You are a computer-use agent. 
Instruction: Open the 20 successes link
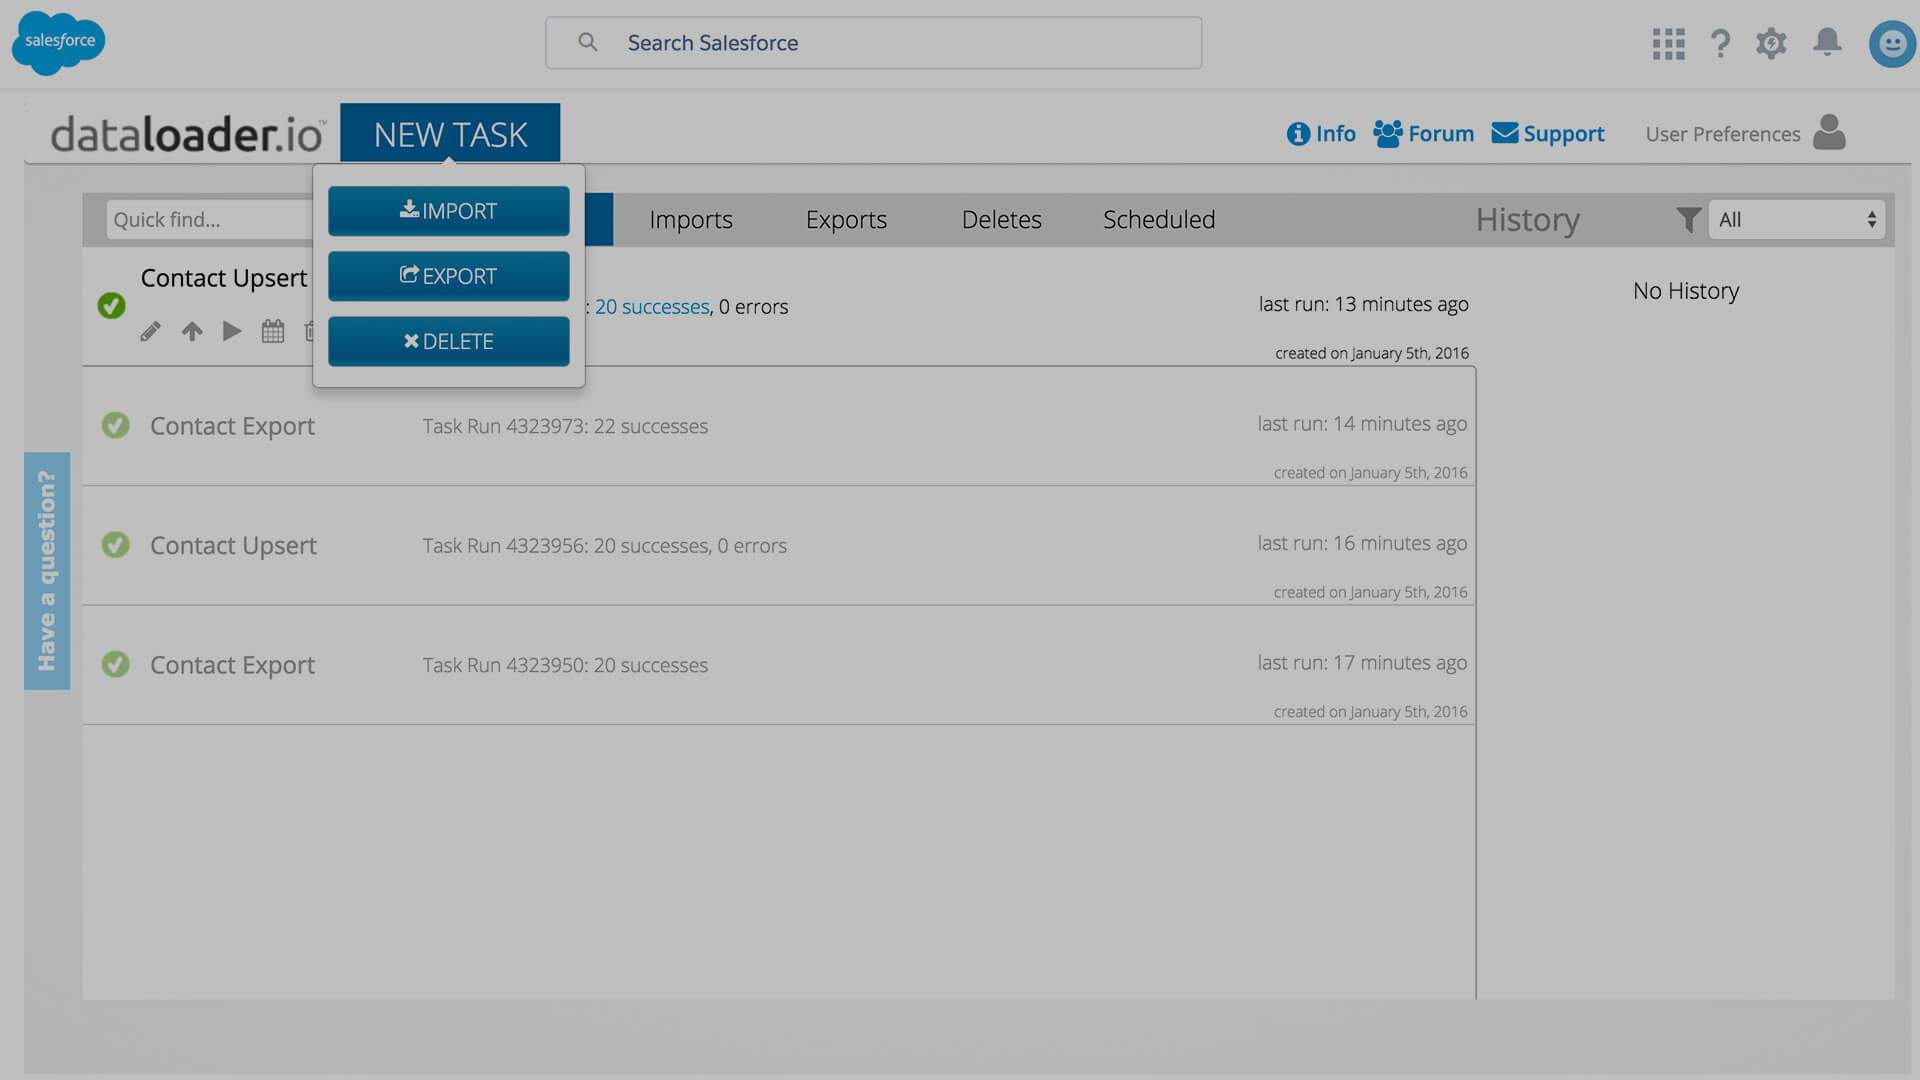coord(652,307)
